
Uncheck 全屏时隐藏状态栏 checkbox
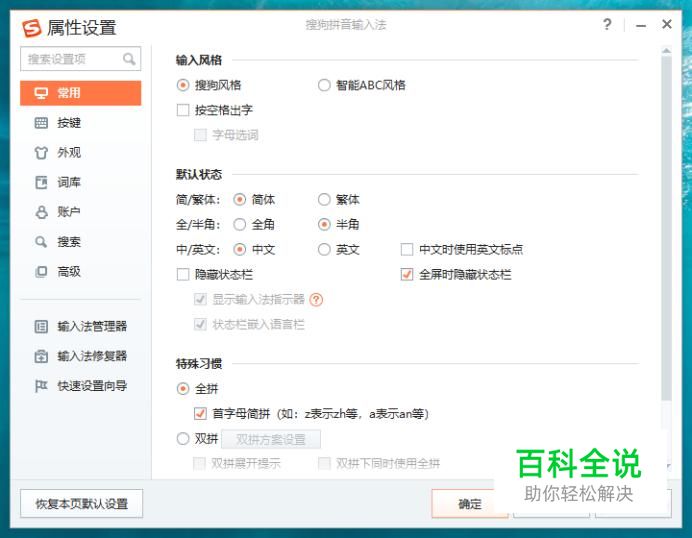[x=406, y=275]
